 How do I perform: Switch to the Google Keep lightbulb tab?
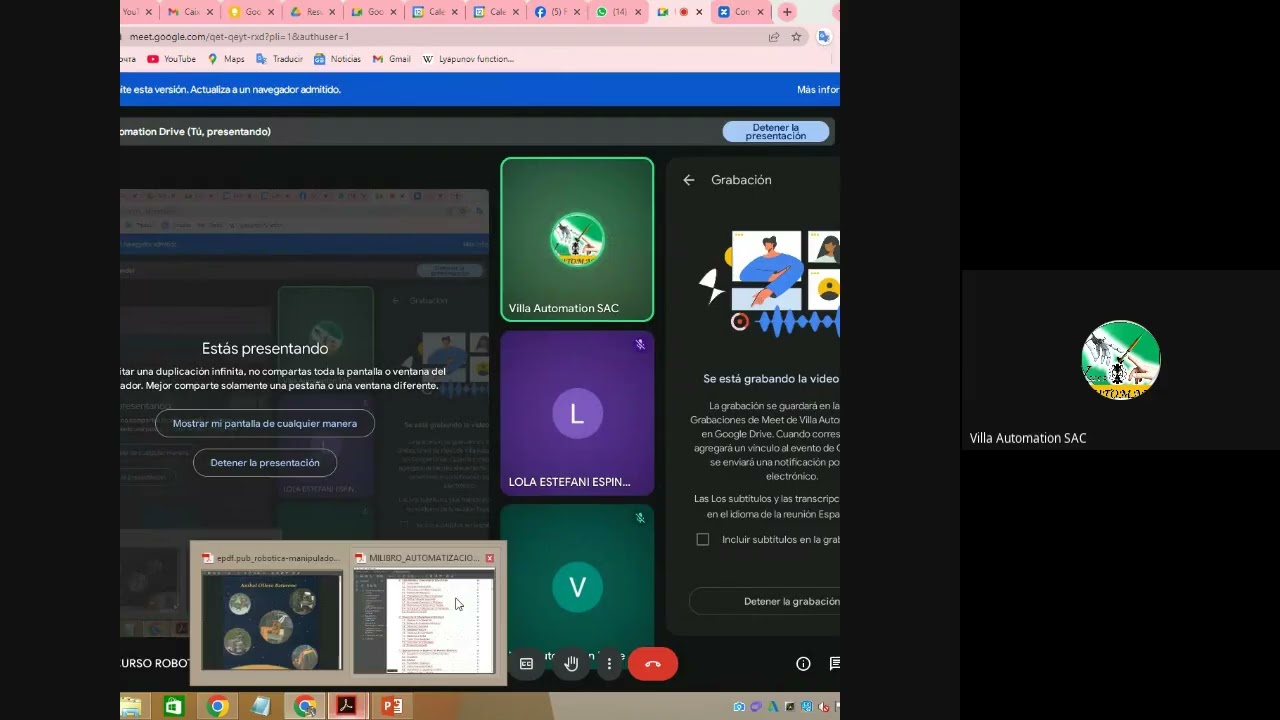click(x=250, y=12)
